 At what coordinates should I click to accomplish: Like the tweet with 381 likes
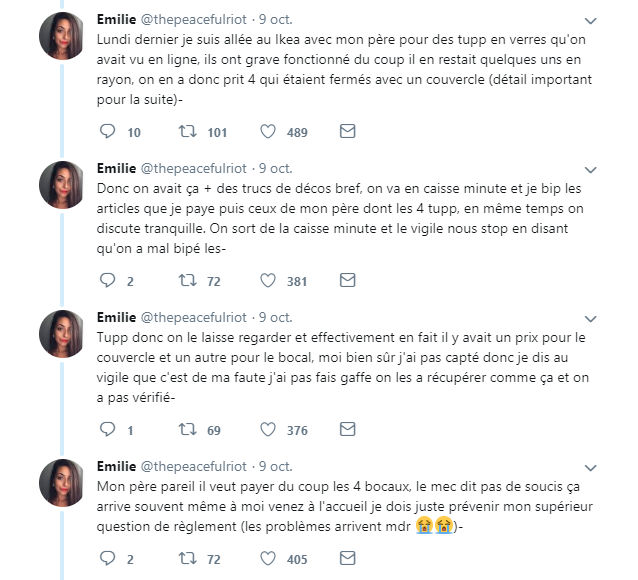click(268, 280)
